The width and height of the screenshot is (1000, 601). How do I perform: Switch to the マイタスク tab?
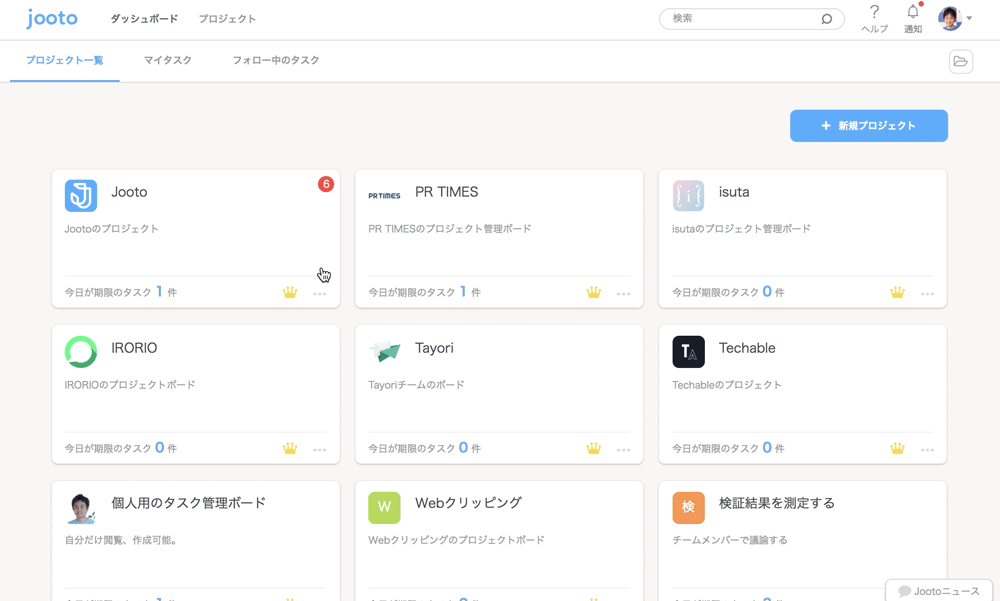[167, 61]
